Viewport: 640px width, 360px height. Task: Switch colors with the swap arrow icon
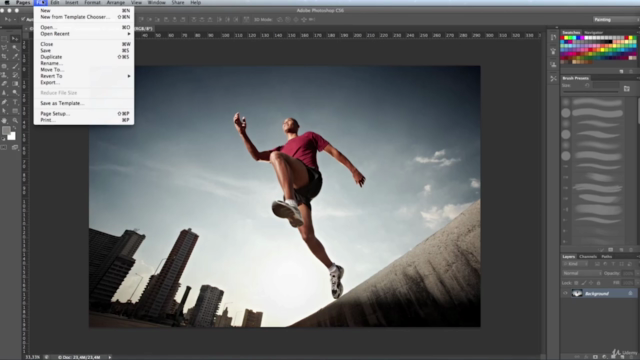(14, 128)
